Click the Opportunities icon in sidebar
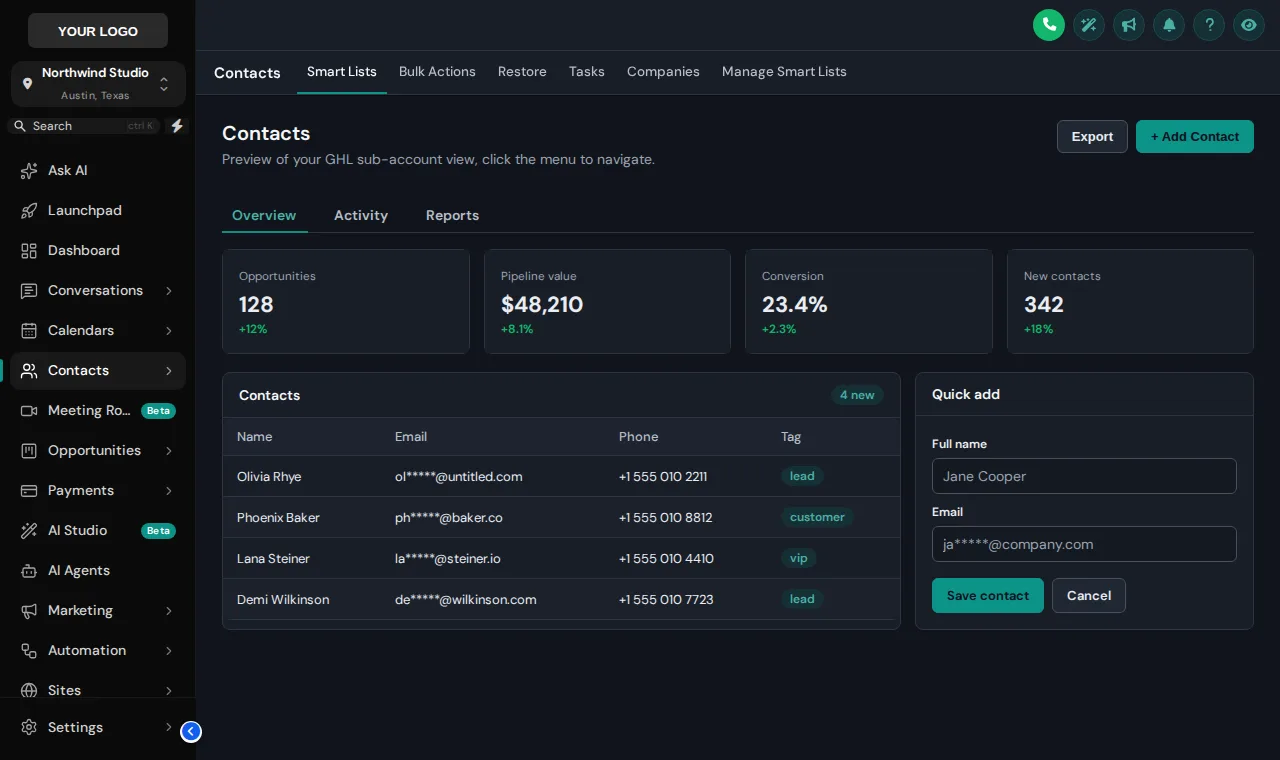This screenshot has height=760, width=1280. (29, 451)
